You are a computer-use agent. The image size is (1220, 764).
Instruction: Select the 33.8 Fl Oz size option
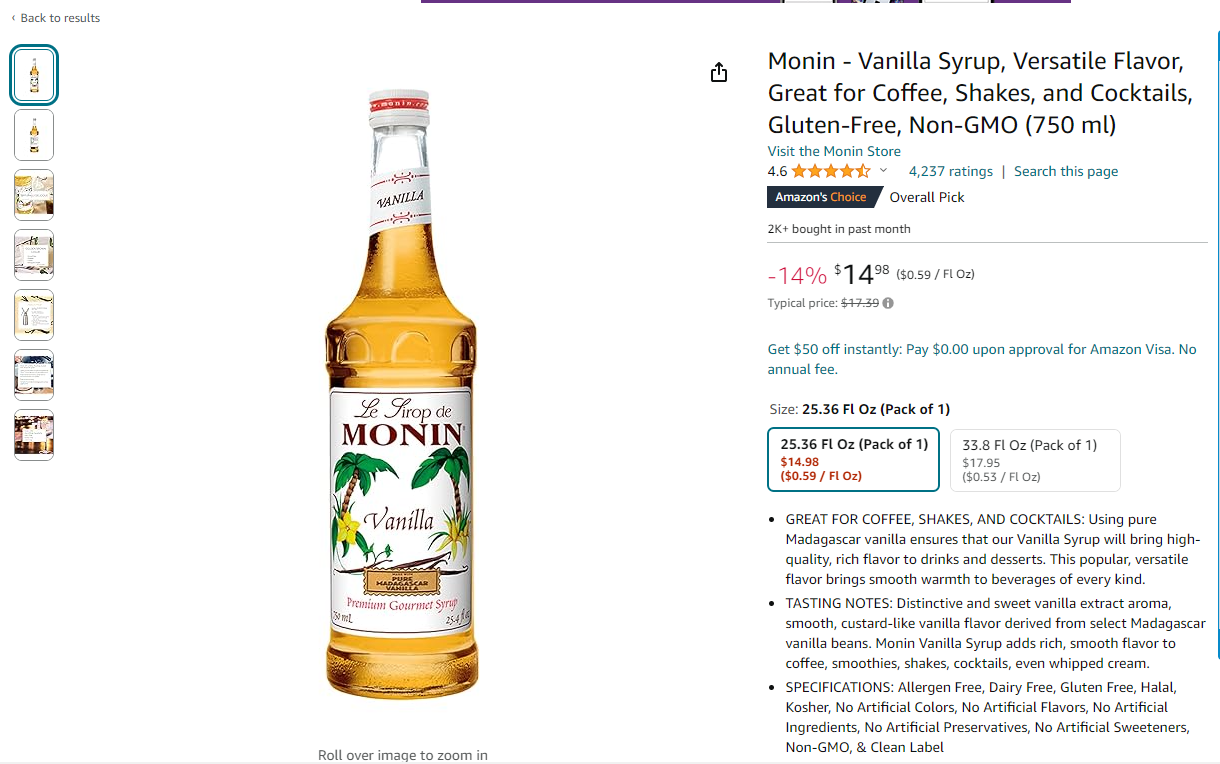[1035, 460]
